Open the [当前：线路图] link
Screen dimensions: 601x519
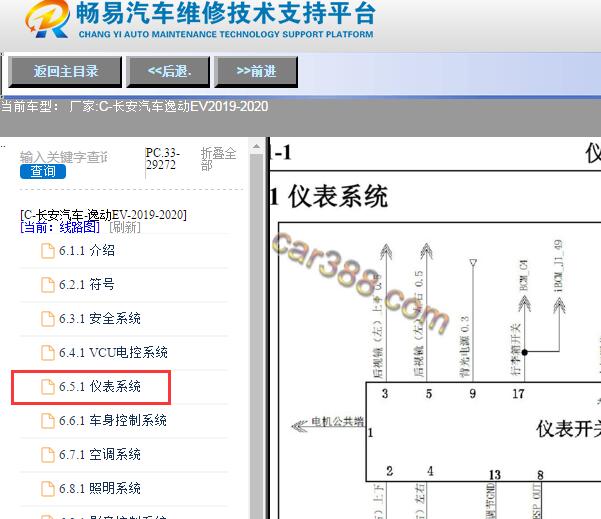[x=60, y=227]
